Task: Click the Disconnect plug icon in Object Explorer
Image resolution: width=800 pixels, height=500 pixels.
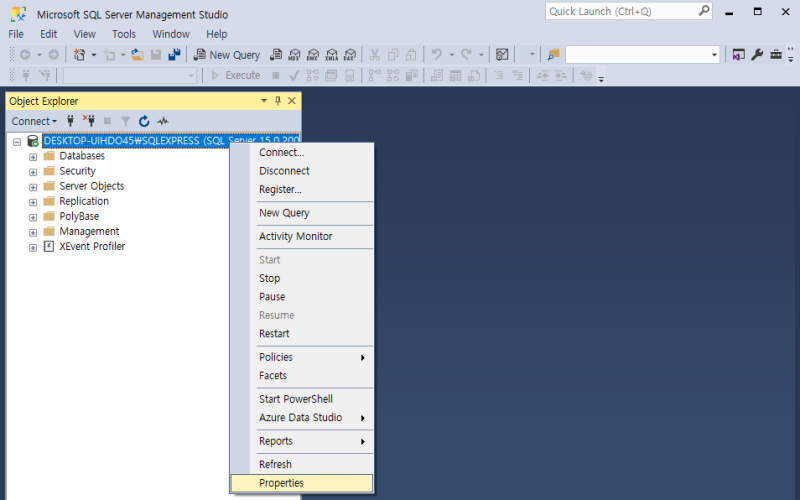Action: tap(89, 121)
